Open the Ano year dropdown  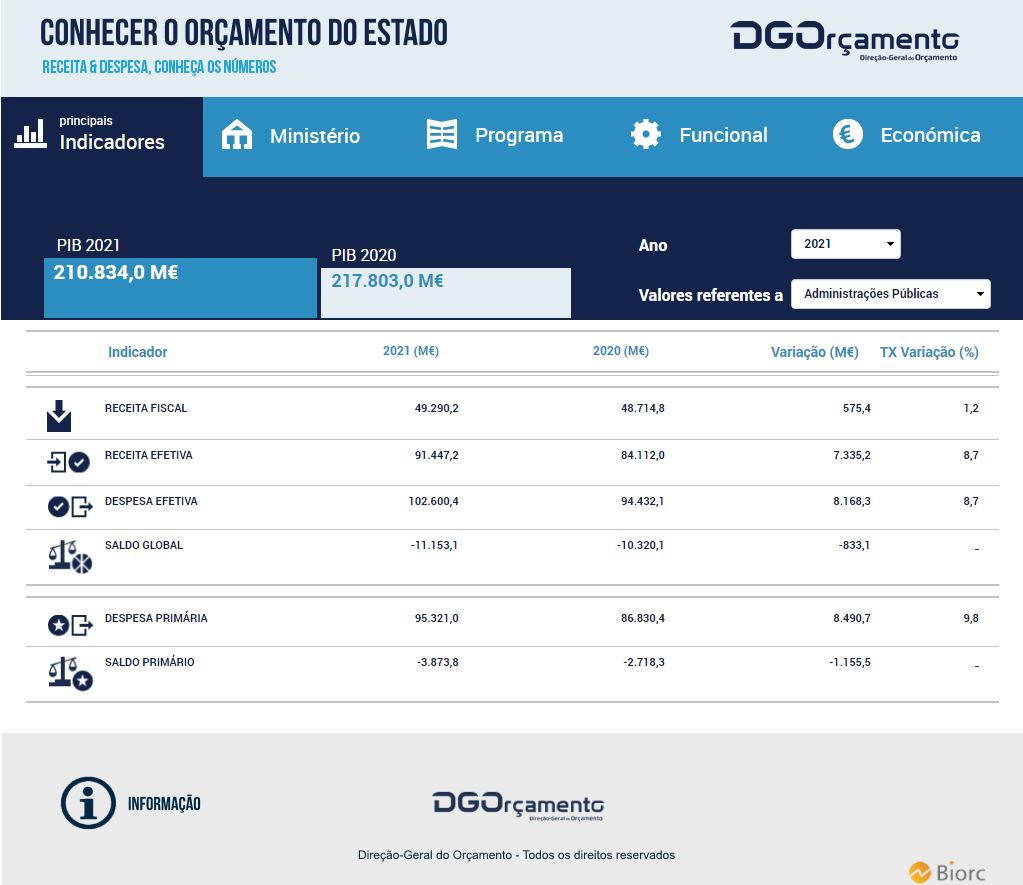[x=845, y=244]
